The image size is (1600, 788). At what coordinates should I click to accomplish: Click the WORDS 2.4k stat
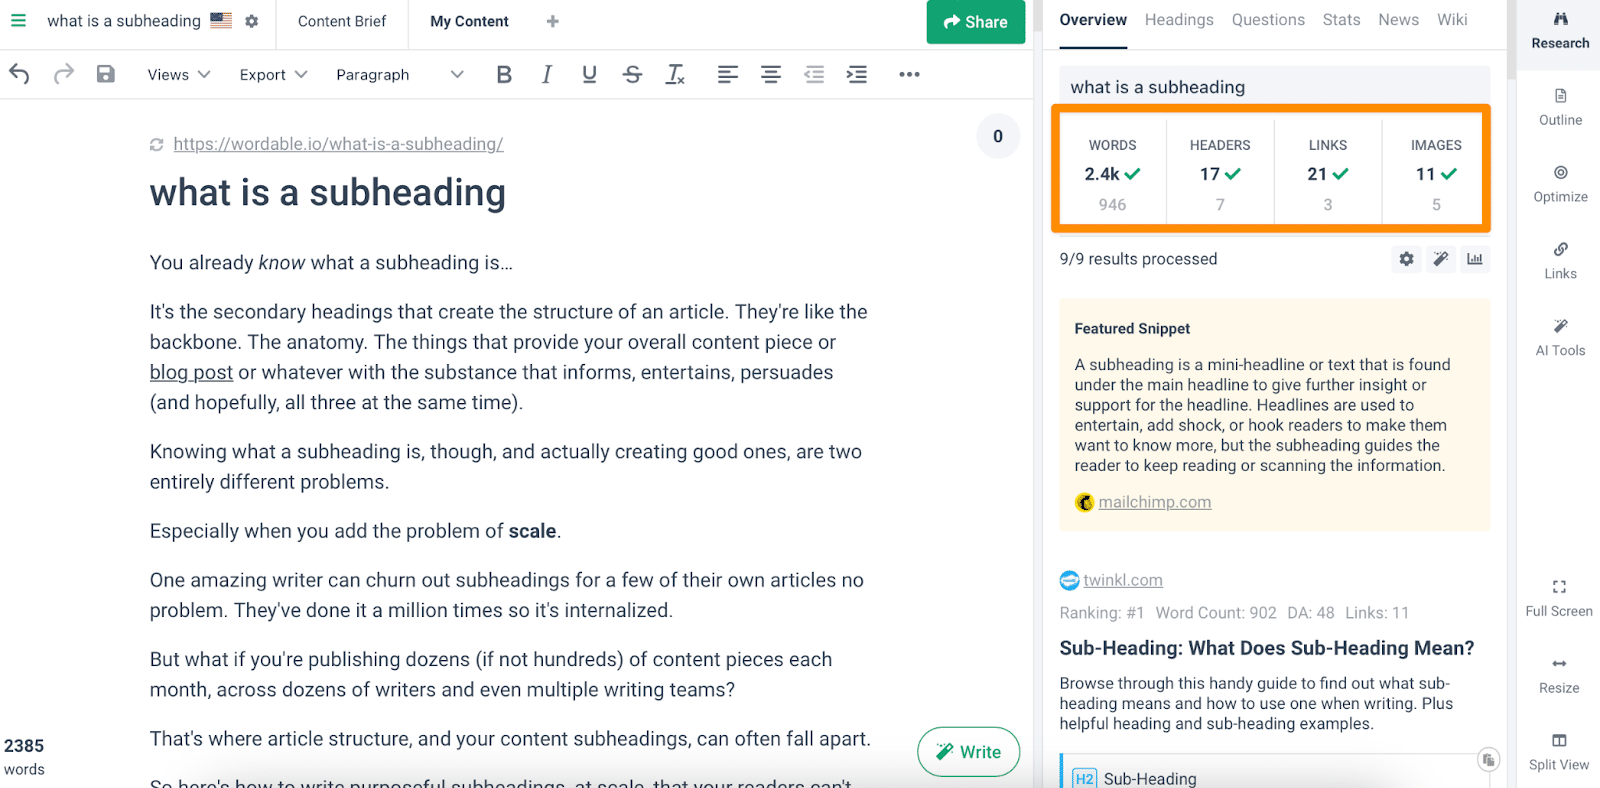click(x=1112, y=173)
